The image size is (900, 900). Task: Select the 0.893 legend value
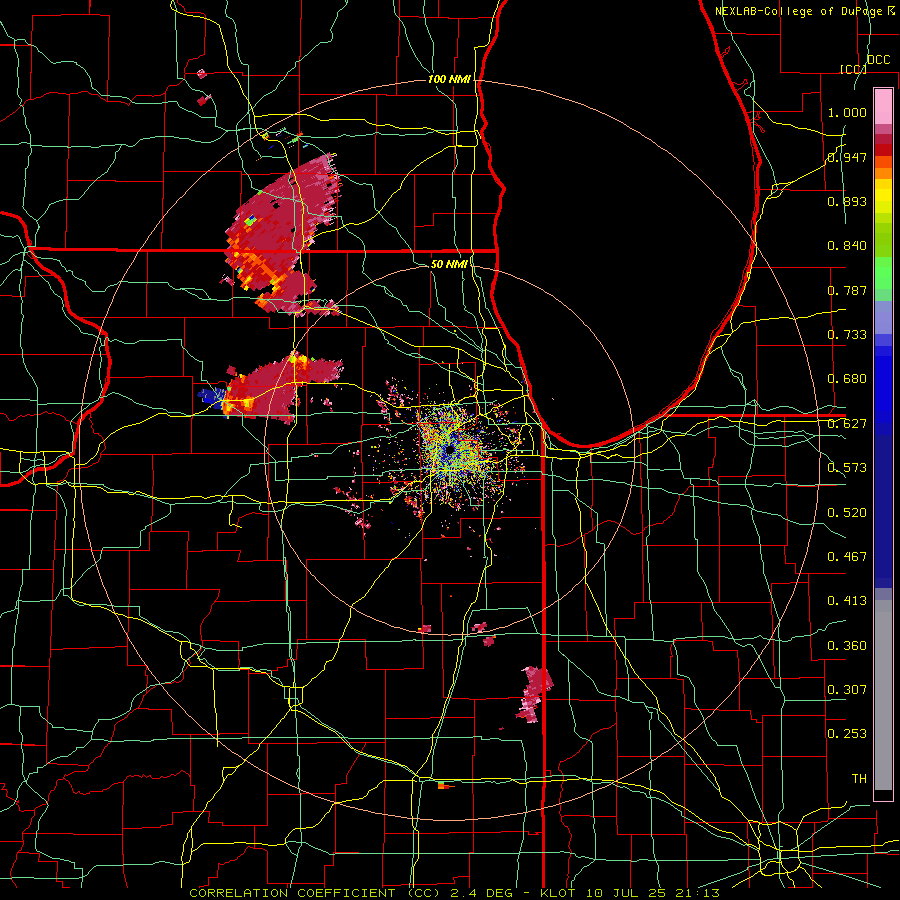[847, 201]
